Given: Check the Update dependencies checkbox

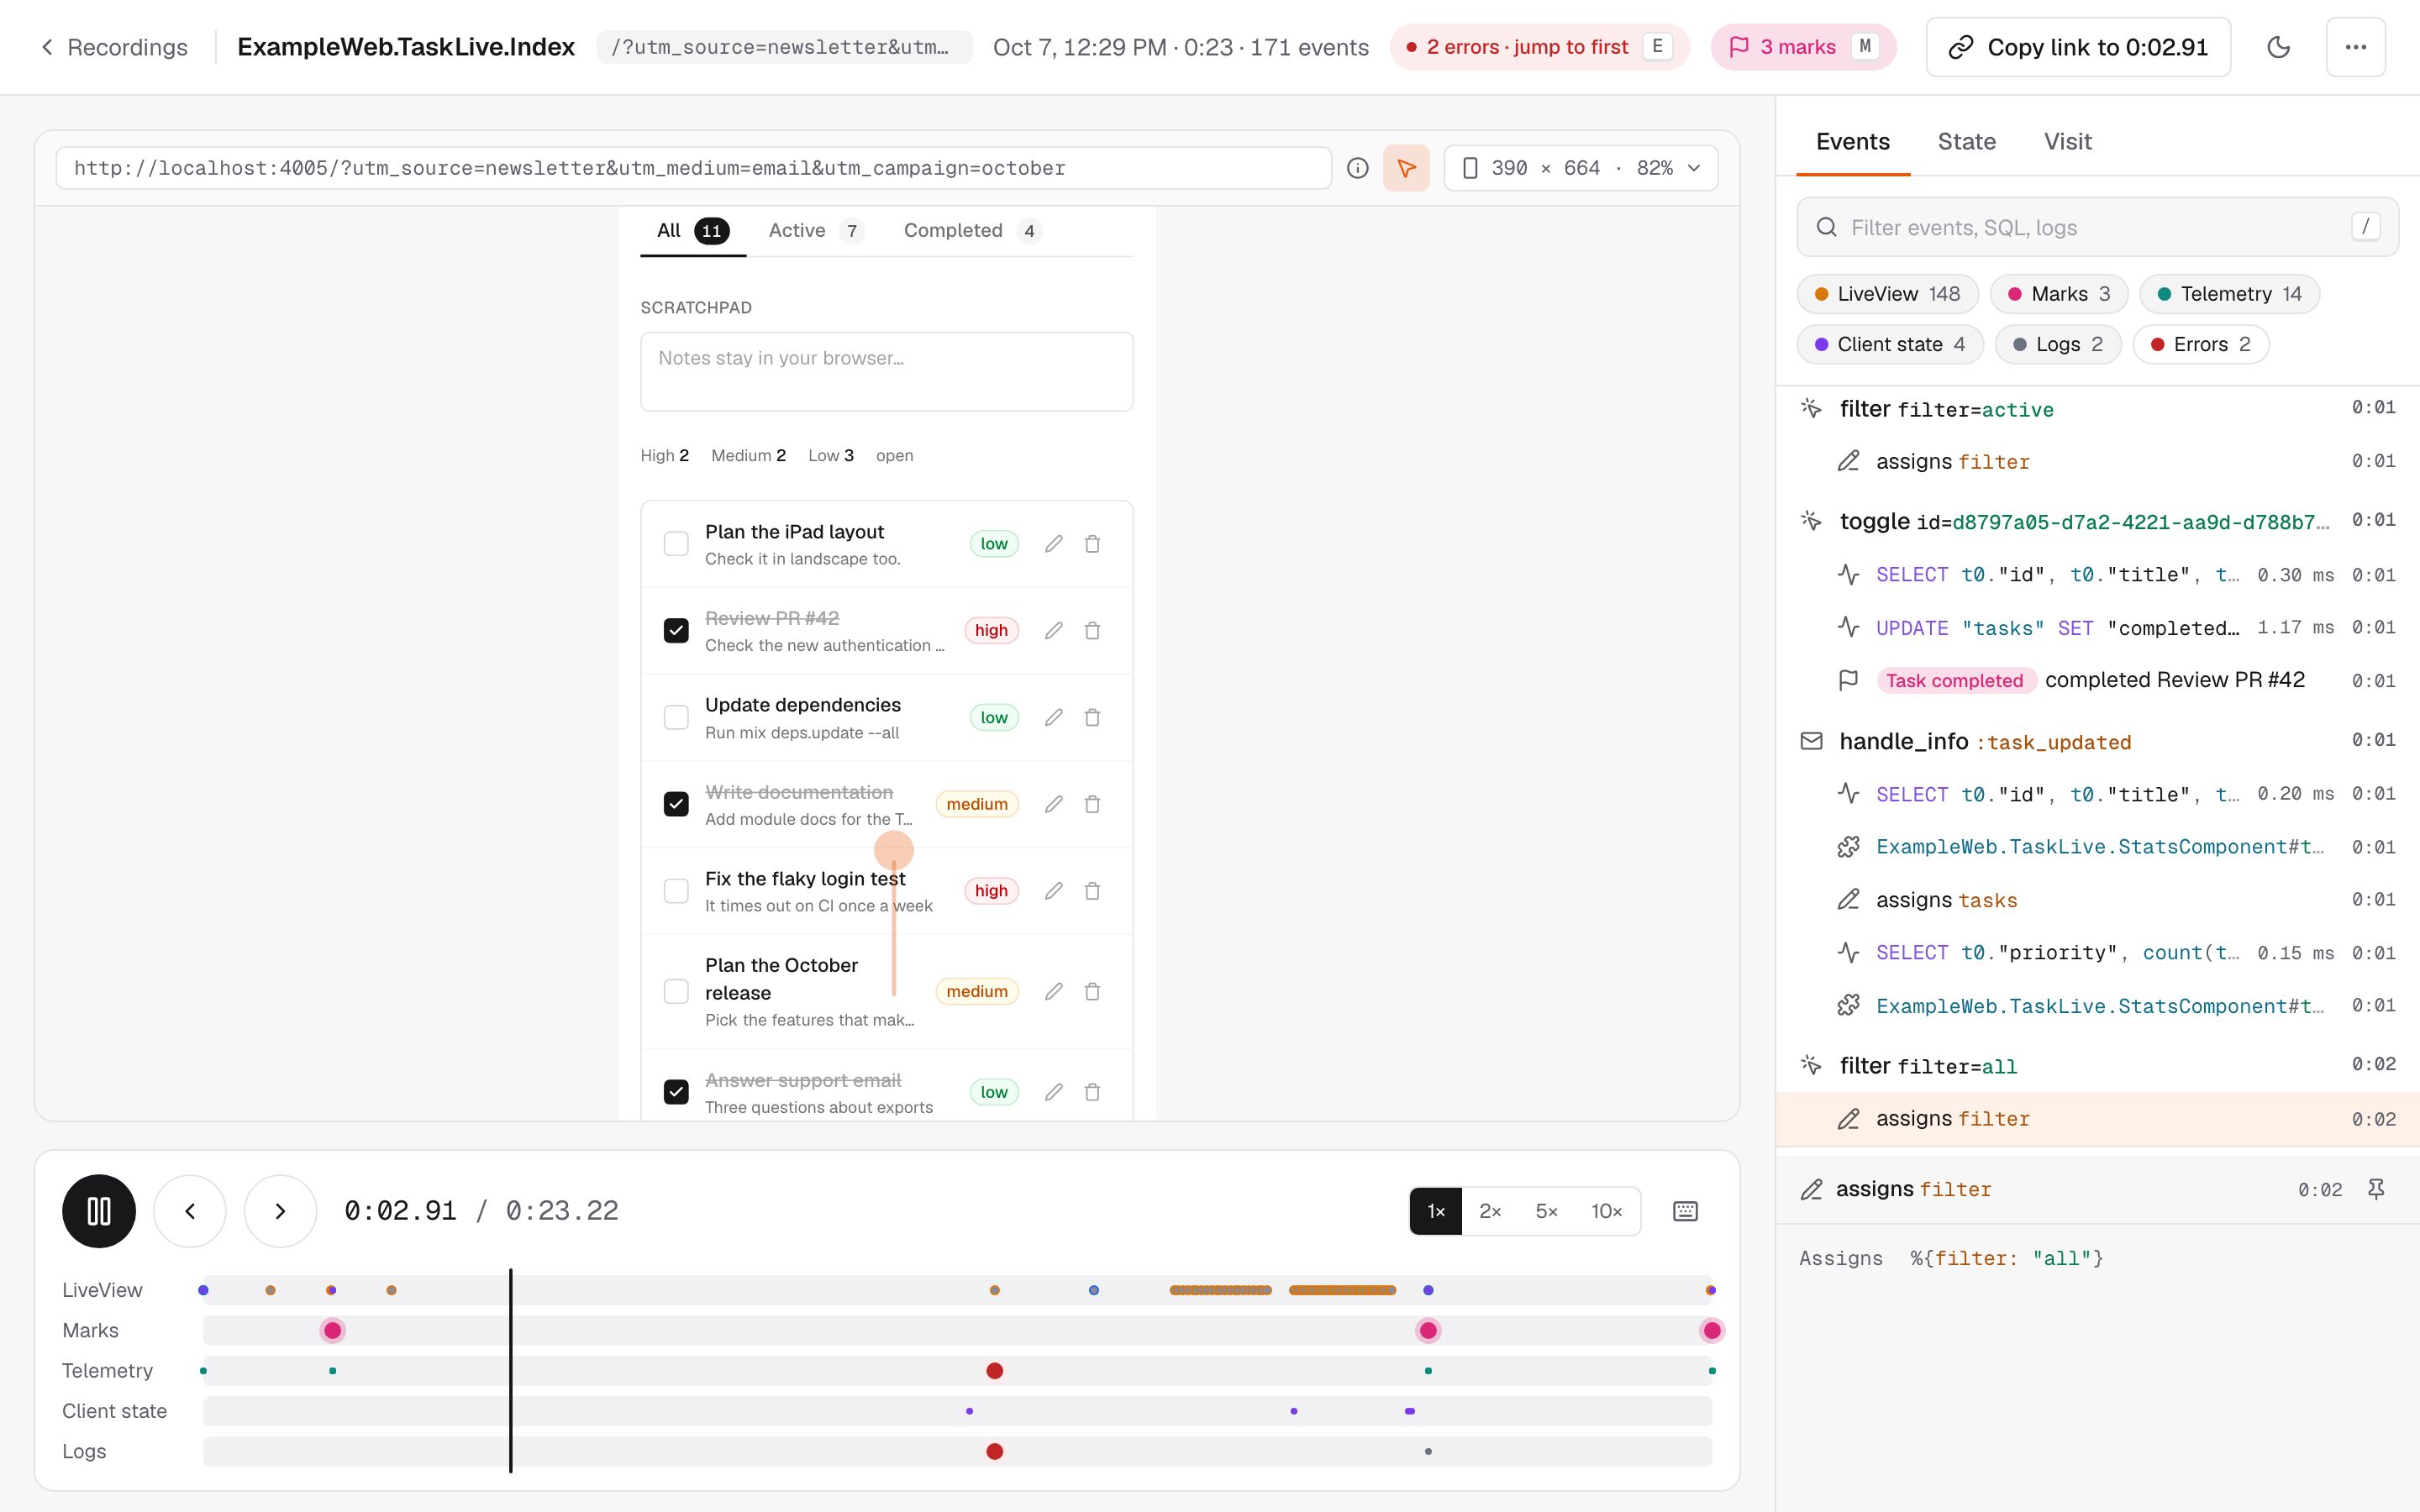Looking at the screenshot, I should click(677, 718).
